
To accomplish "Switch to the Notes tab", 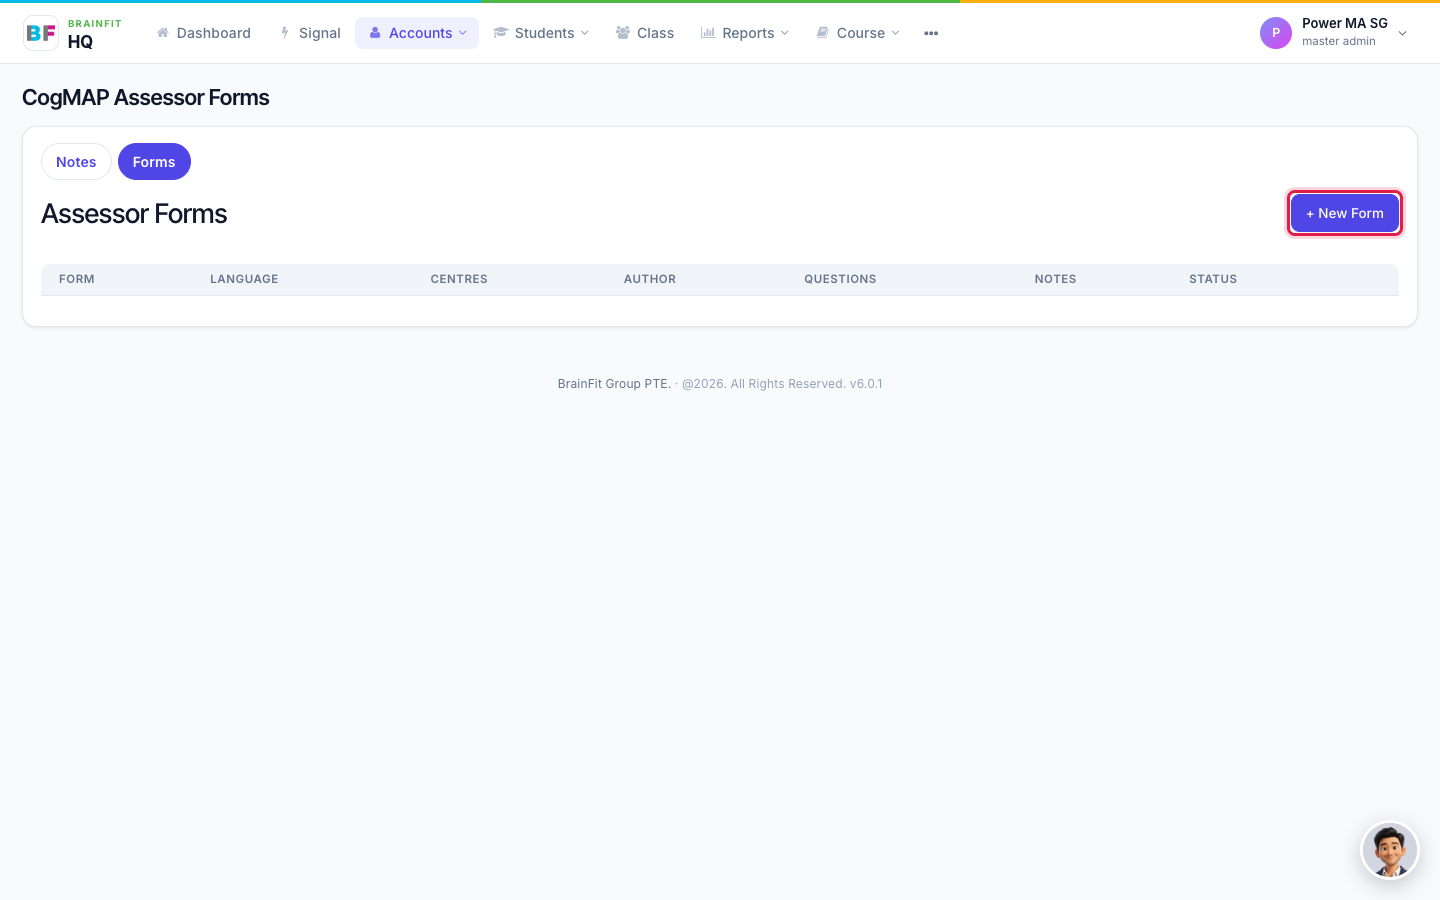I will coord(76,162).
